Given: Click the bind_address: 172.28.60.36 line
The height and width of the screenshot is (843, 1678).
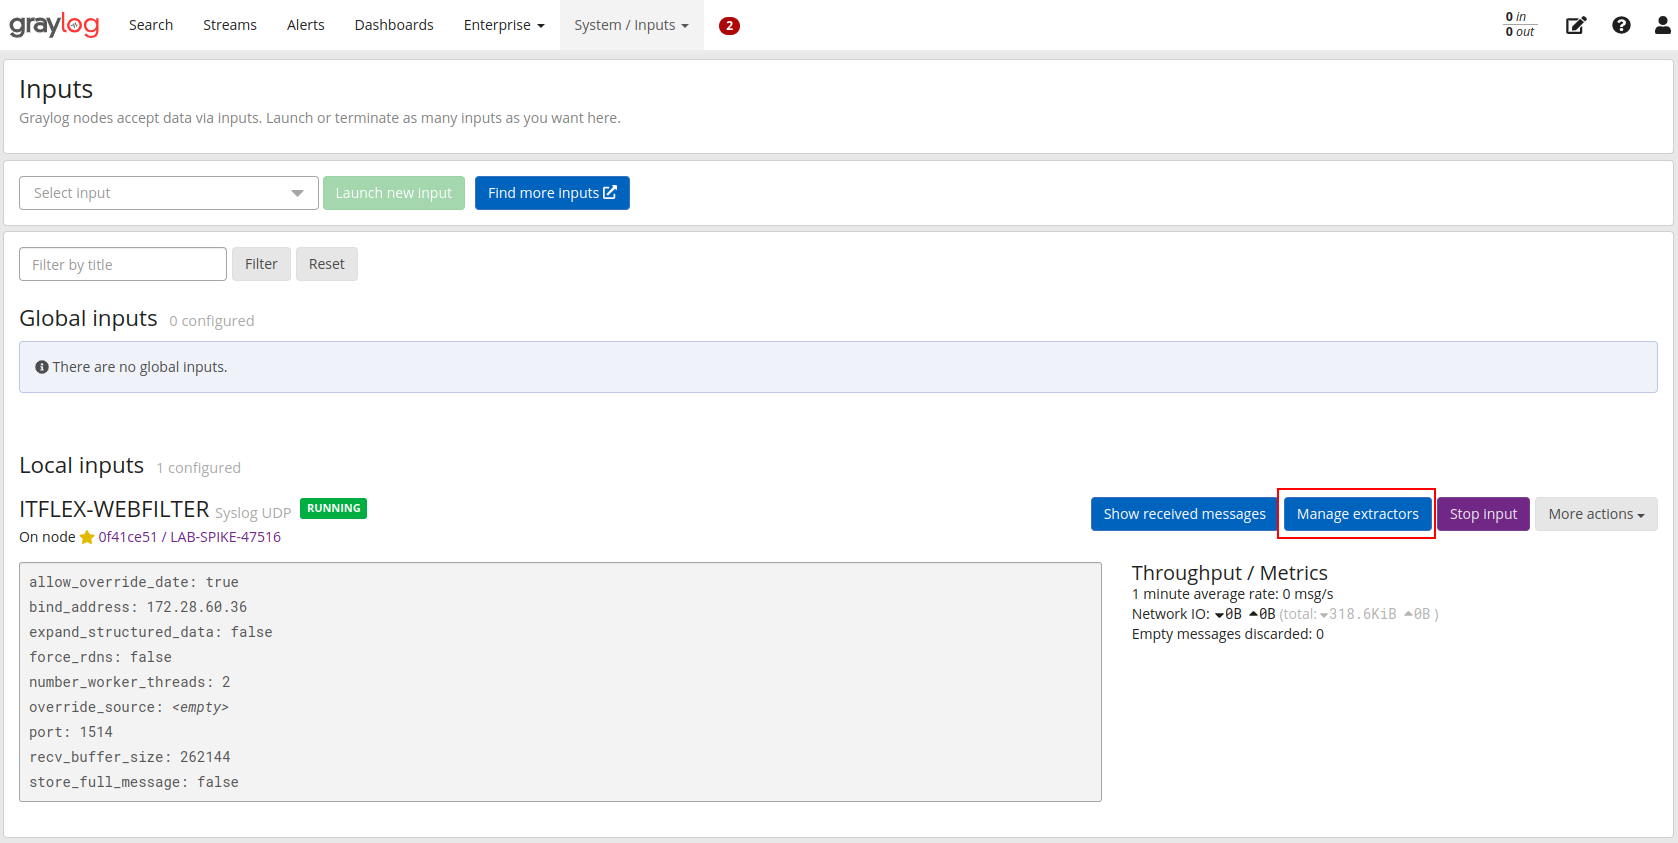Looking at the screenshot, I should (138, 607).
